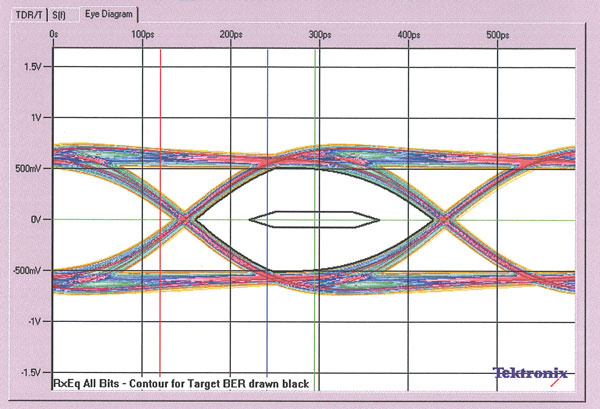The height and width of the screenshot is (409, 600).
Task: Click the 500ps time axis label
Action: (x=496, y=35)
